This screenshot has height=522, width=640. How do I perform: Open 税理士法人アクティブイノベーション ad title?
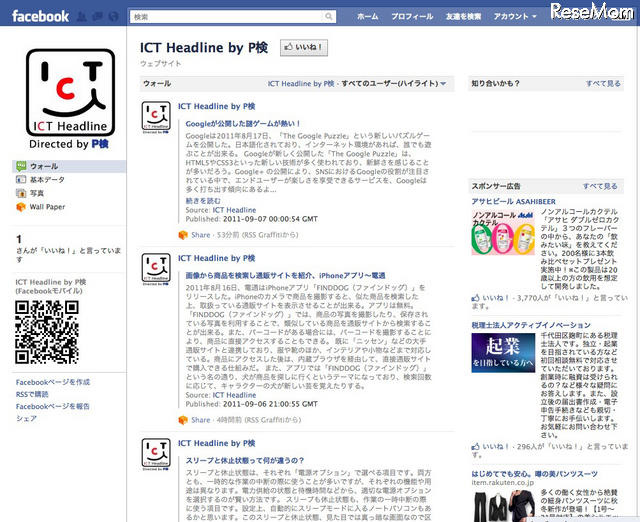click(x=531, y=325)
